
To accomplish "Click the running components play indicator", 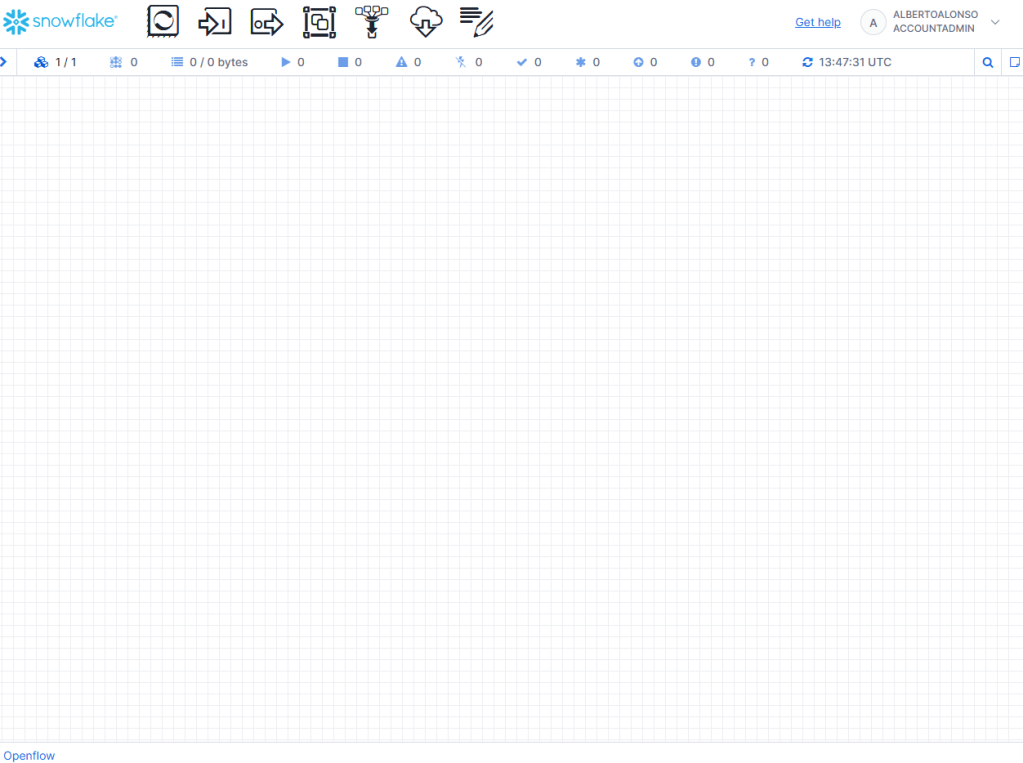I will [286, 62].
